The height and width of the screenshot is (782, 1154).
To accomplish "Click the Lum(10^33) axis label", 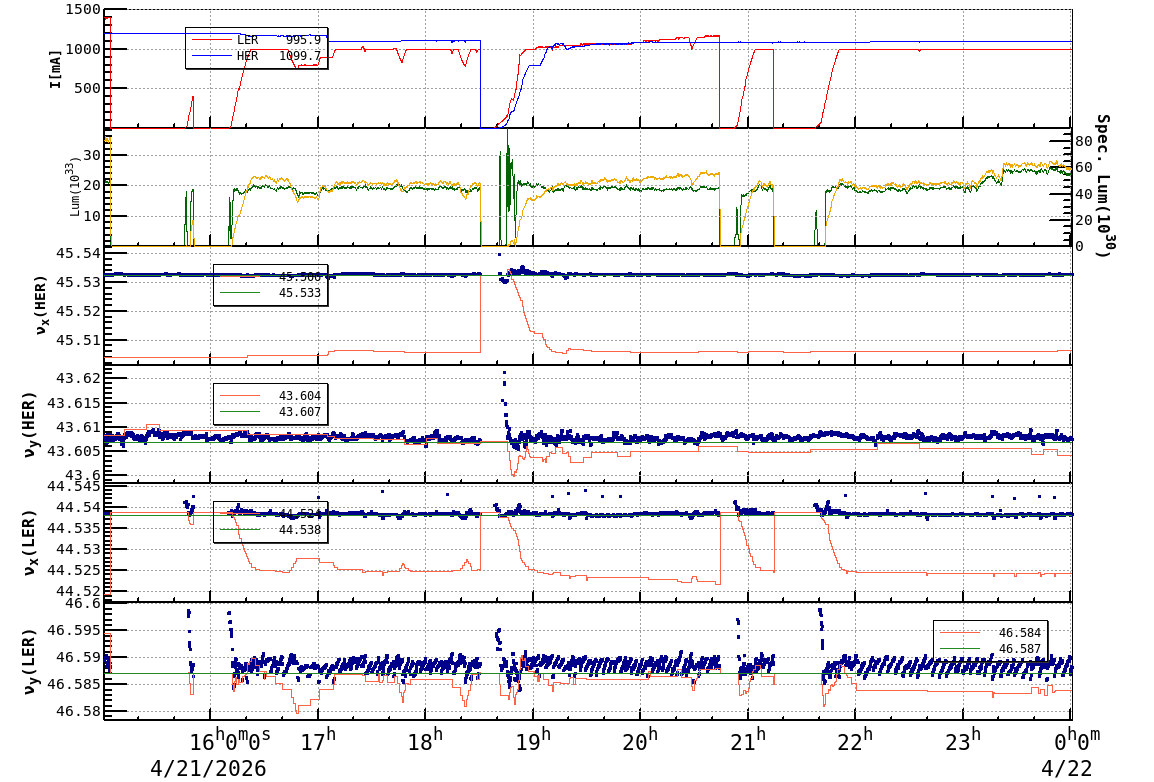I will click(75, 187).
